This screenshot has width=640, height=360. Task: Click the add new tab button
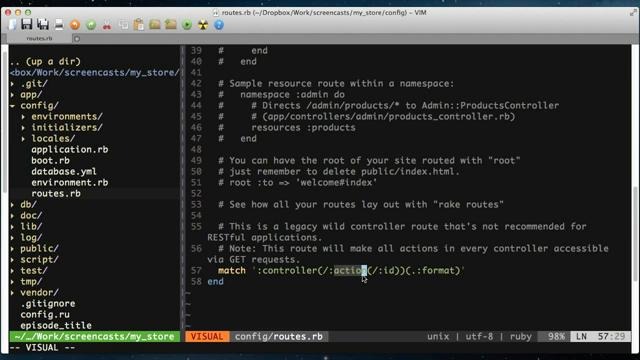pos(77,39)
